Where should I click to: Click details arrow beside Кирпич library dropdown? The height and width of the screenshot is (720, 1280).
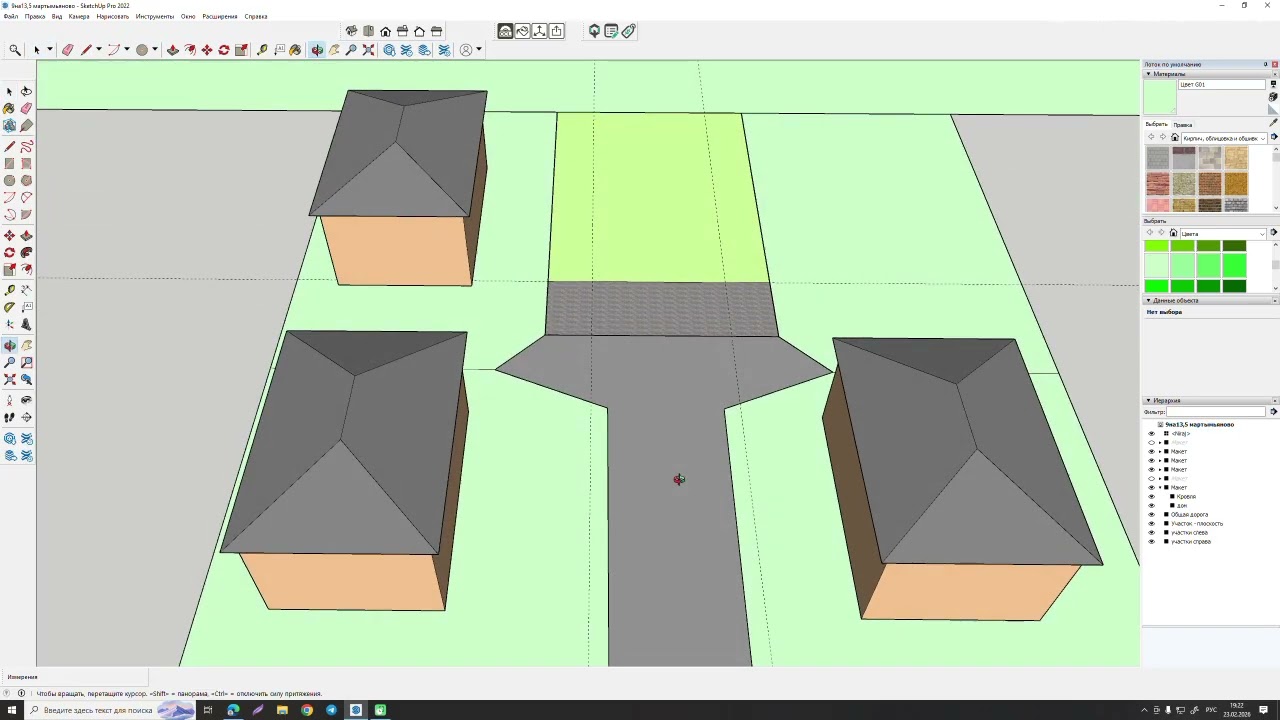point(1274,137)
